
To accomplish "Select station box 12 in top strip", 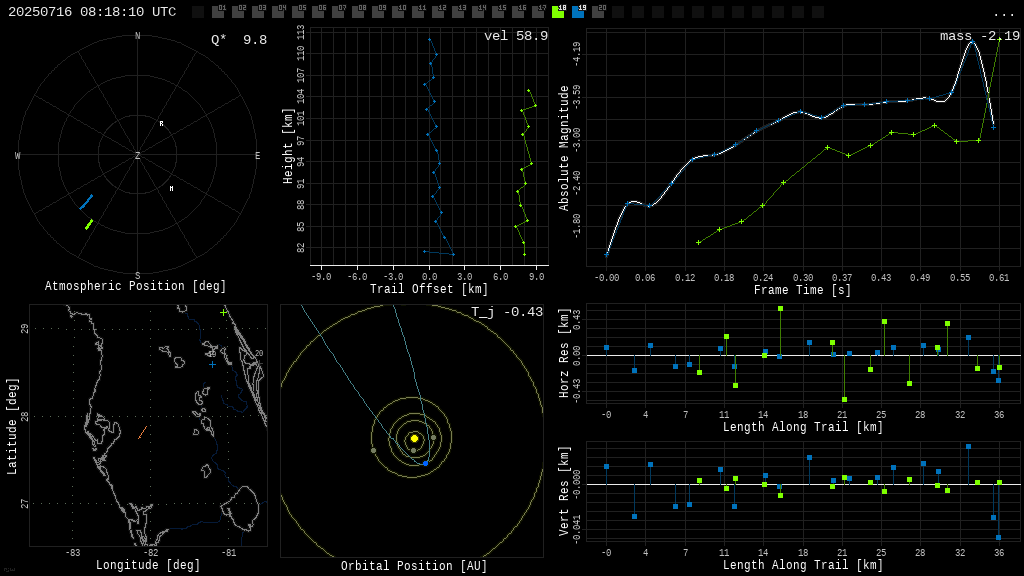I will (438, 12).
